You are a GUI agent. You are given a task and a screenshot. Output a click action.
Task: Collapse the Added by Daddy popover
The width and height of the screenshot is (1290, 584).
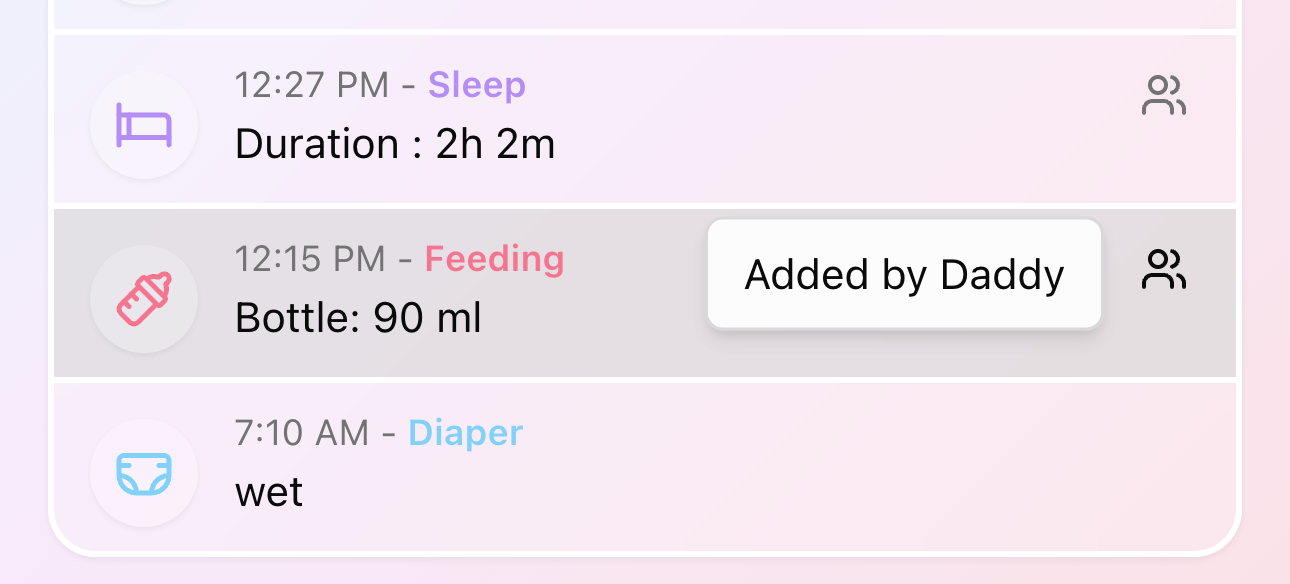(903, 273)
